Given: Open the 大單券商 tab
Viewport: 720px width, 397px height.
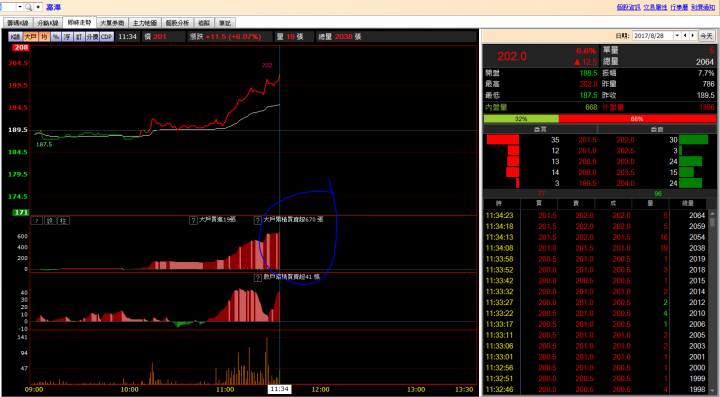Looking at the screenshot, I should click(112, 23).
